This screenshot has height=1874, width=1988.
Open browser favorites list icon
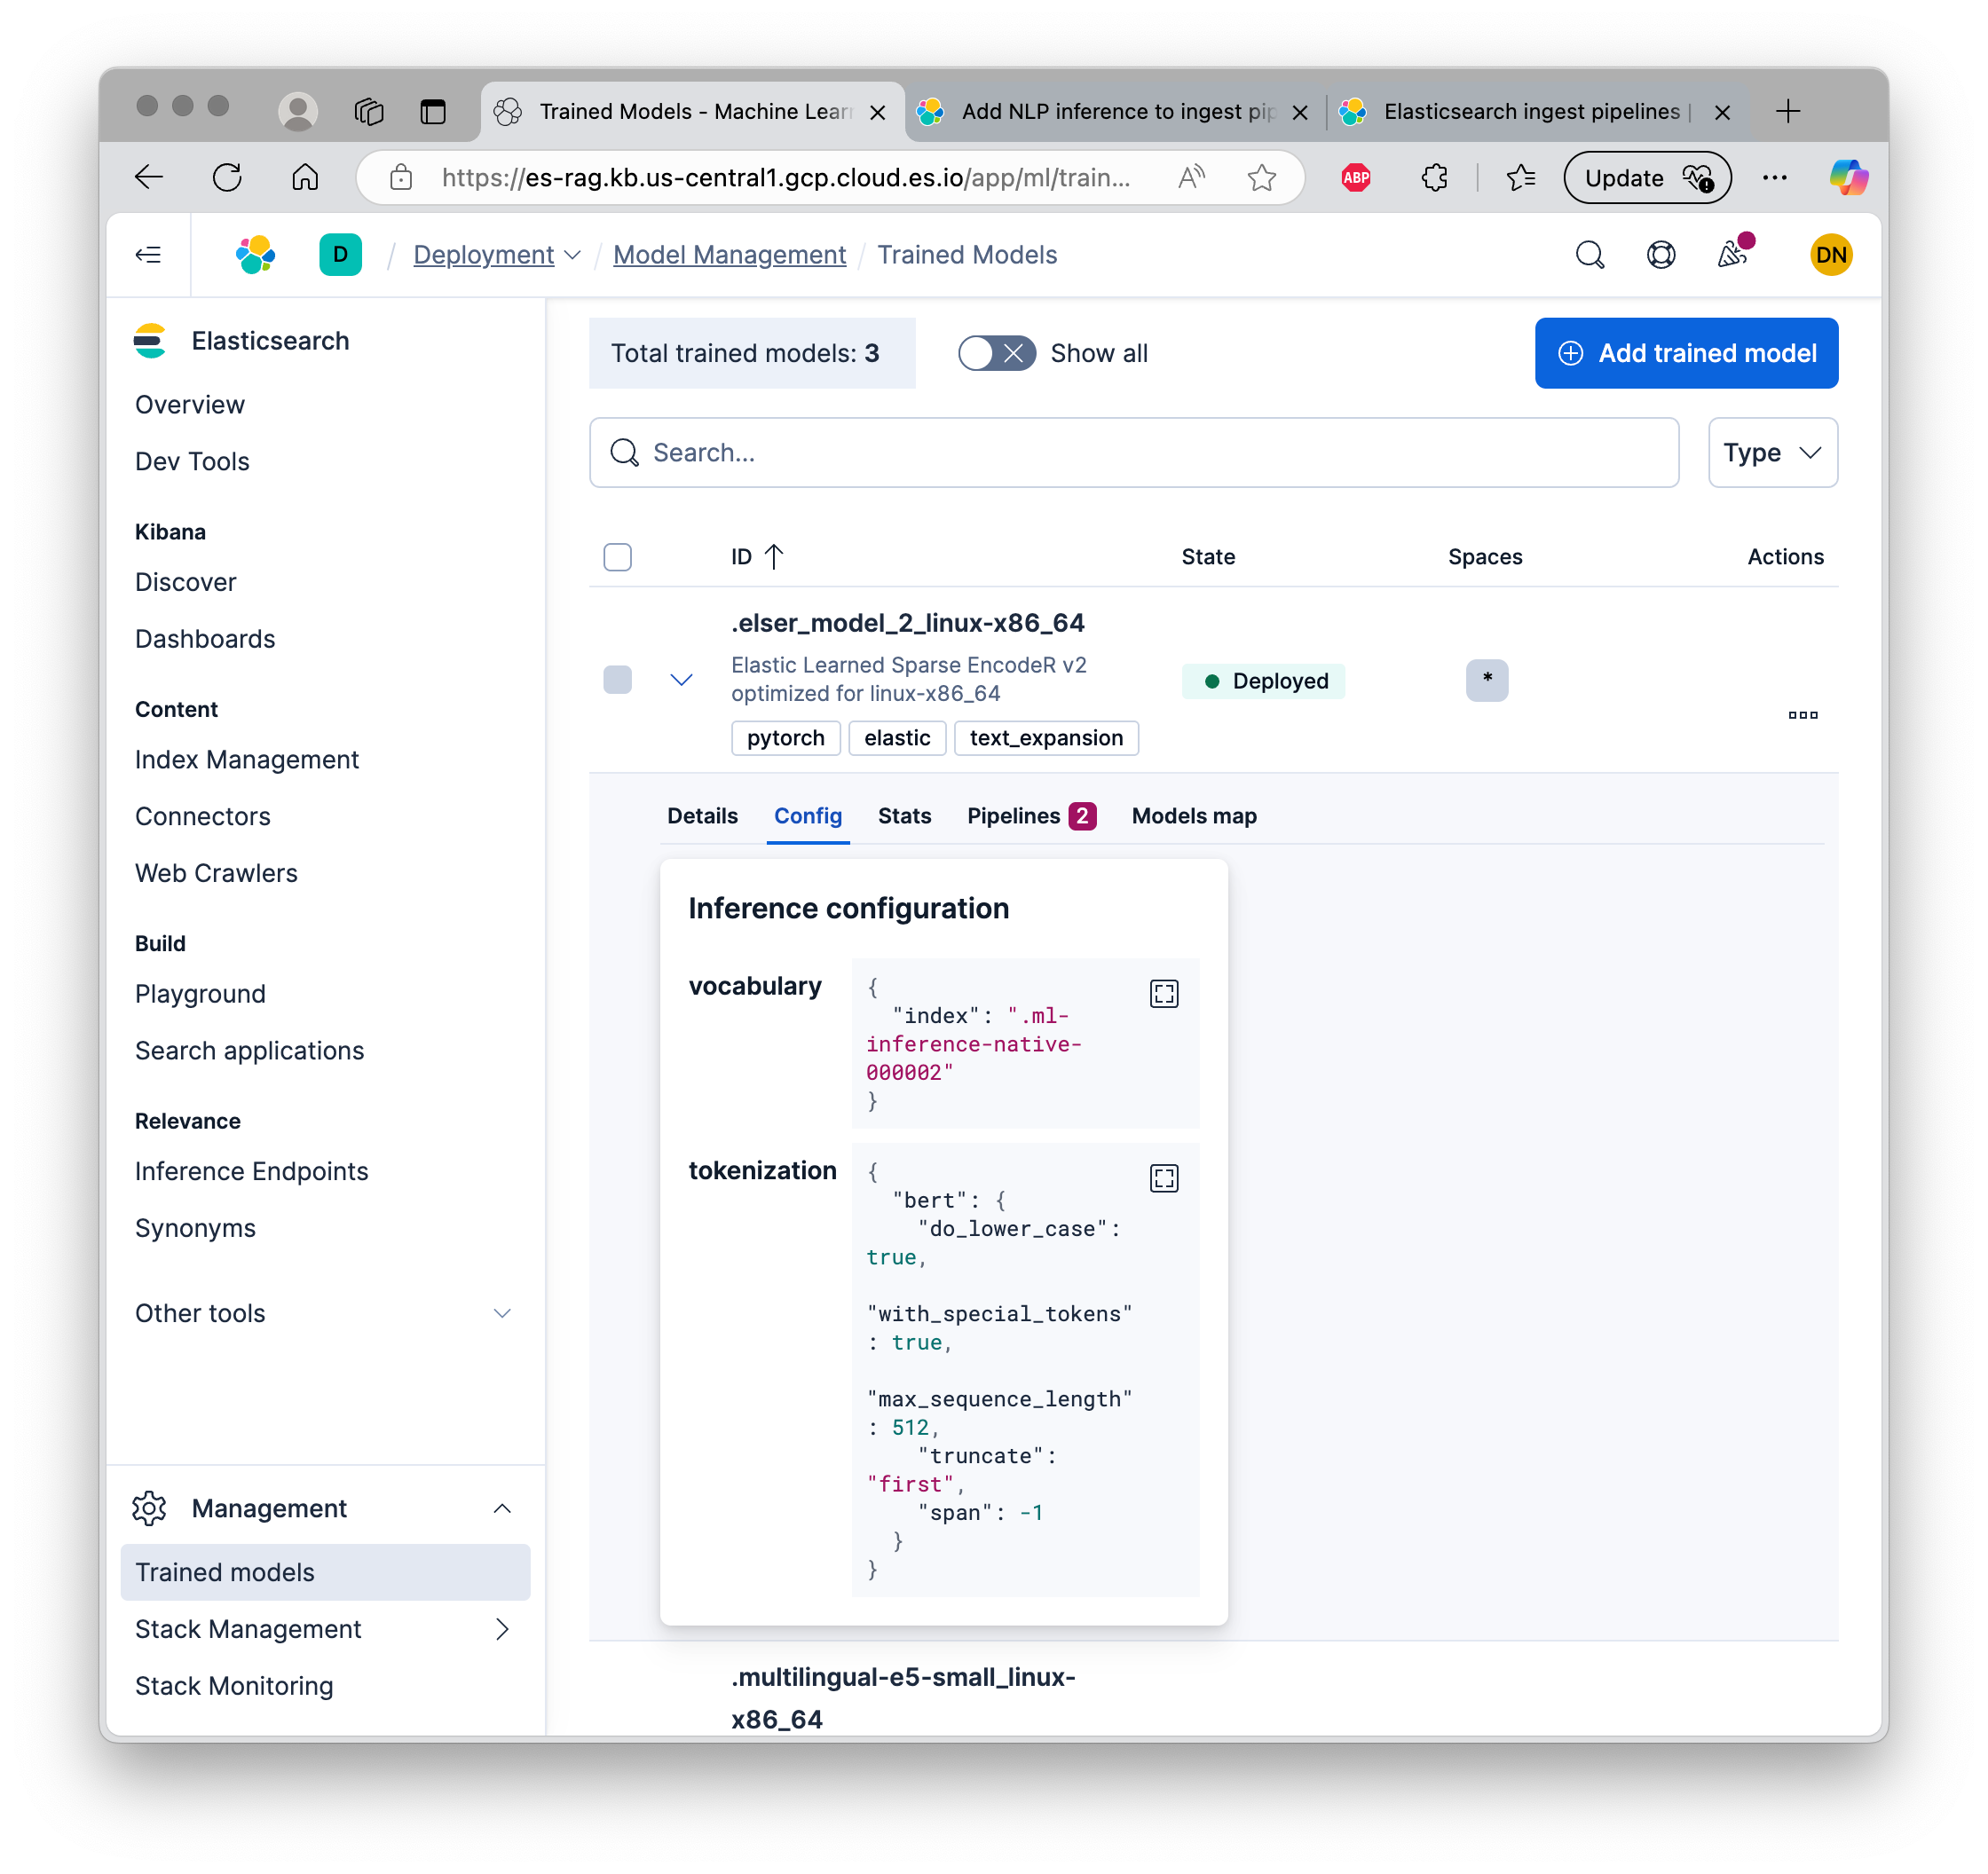coord(1520,178)
